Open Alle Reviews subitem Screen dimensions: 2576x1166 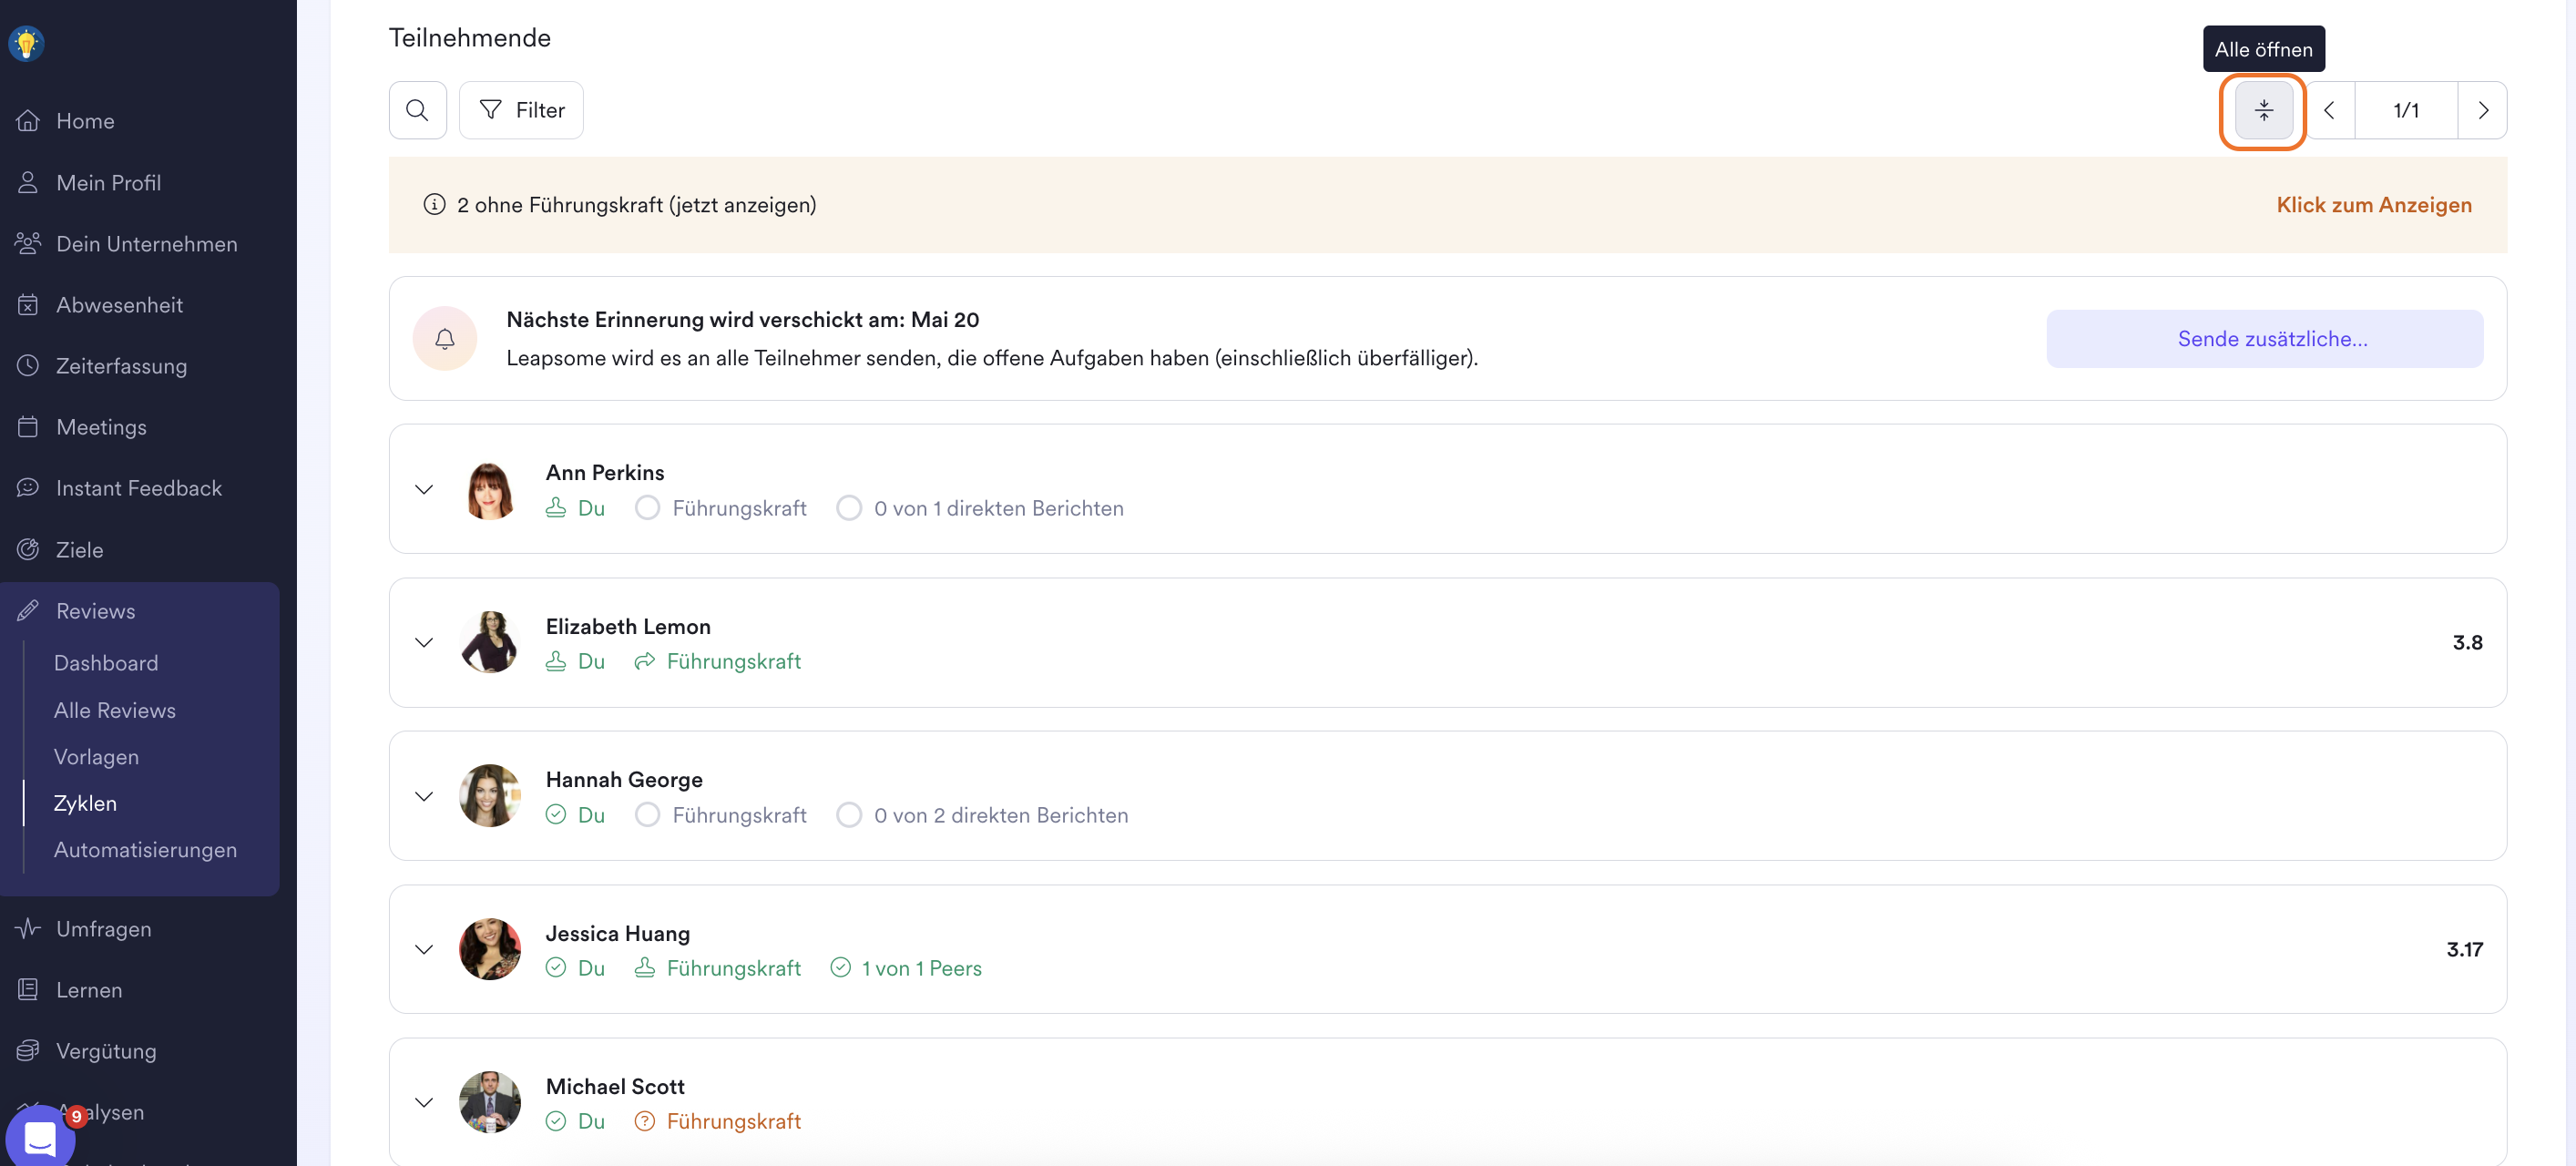pyautogui.click(x=115, y=710)
